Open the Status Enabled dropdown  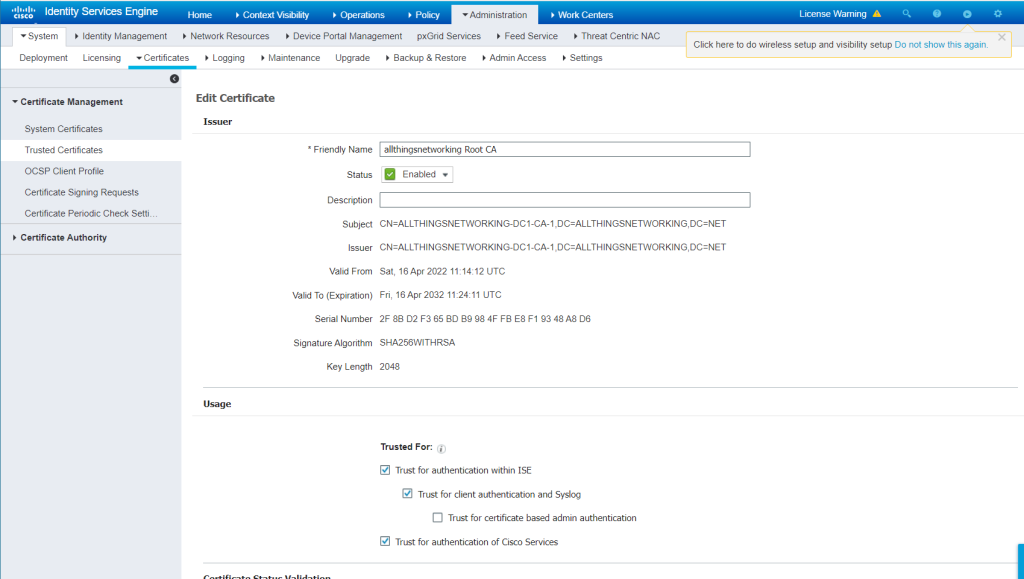(417, 174)
